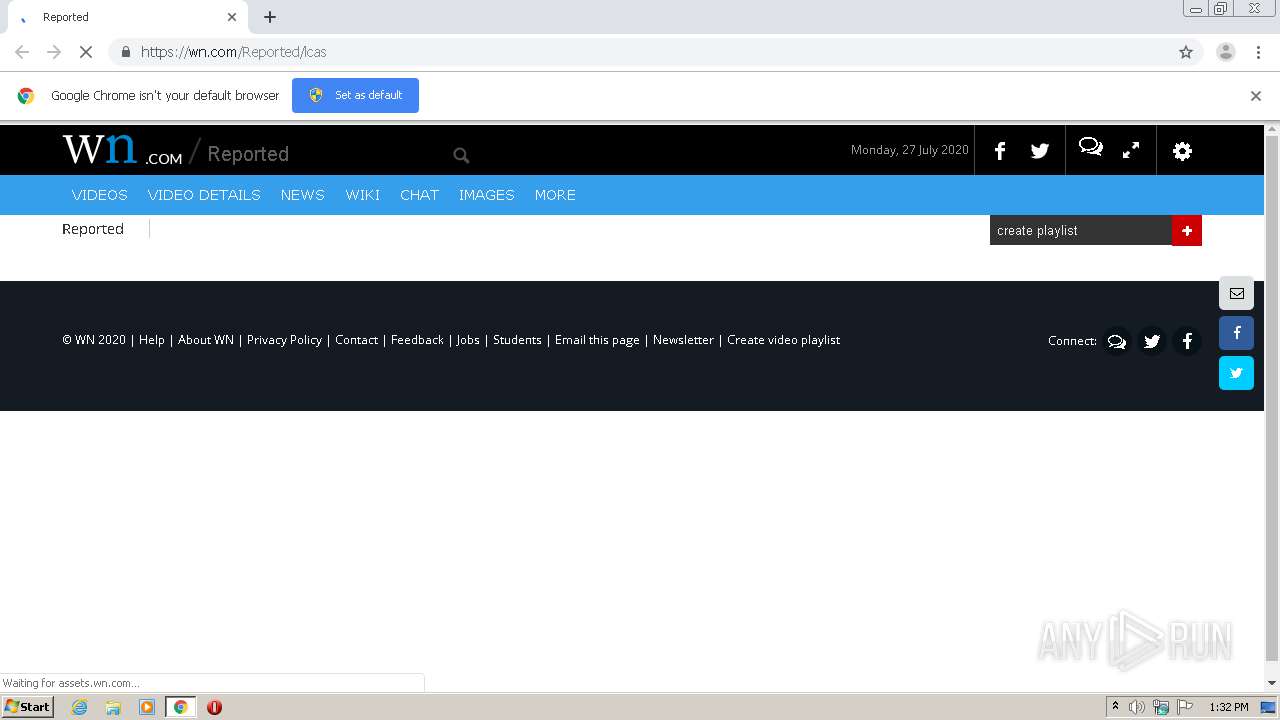Click the WN.com logo
1280x720 pixels.
122,150
